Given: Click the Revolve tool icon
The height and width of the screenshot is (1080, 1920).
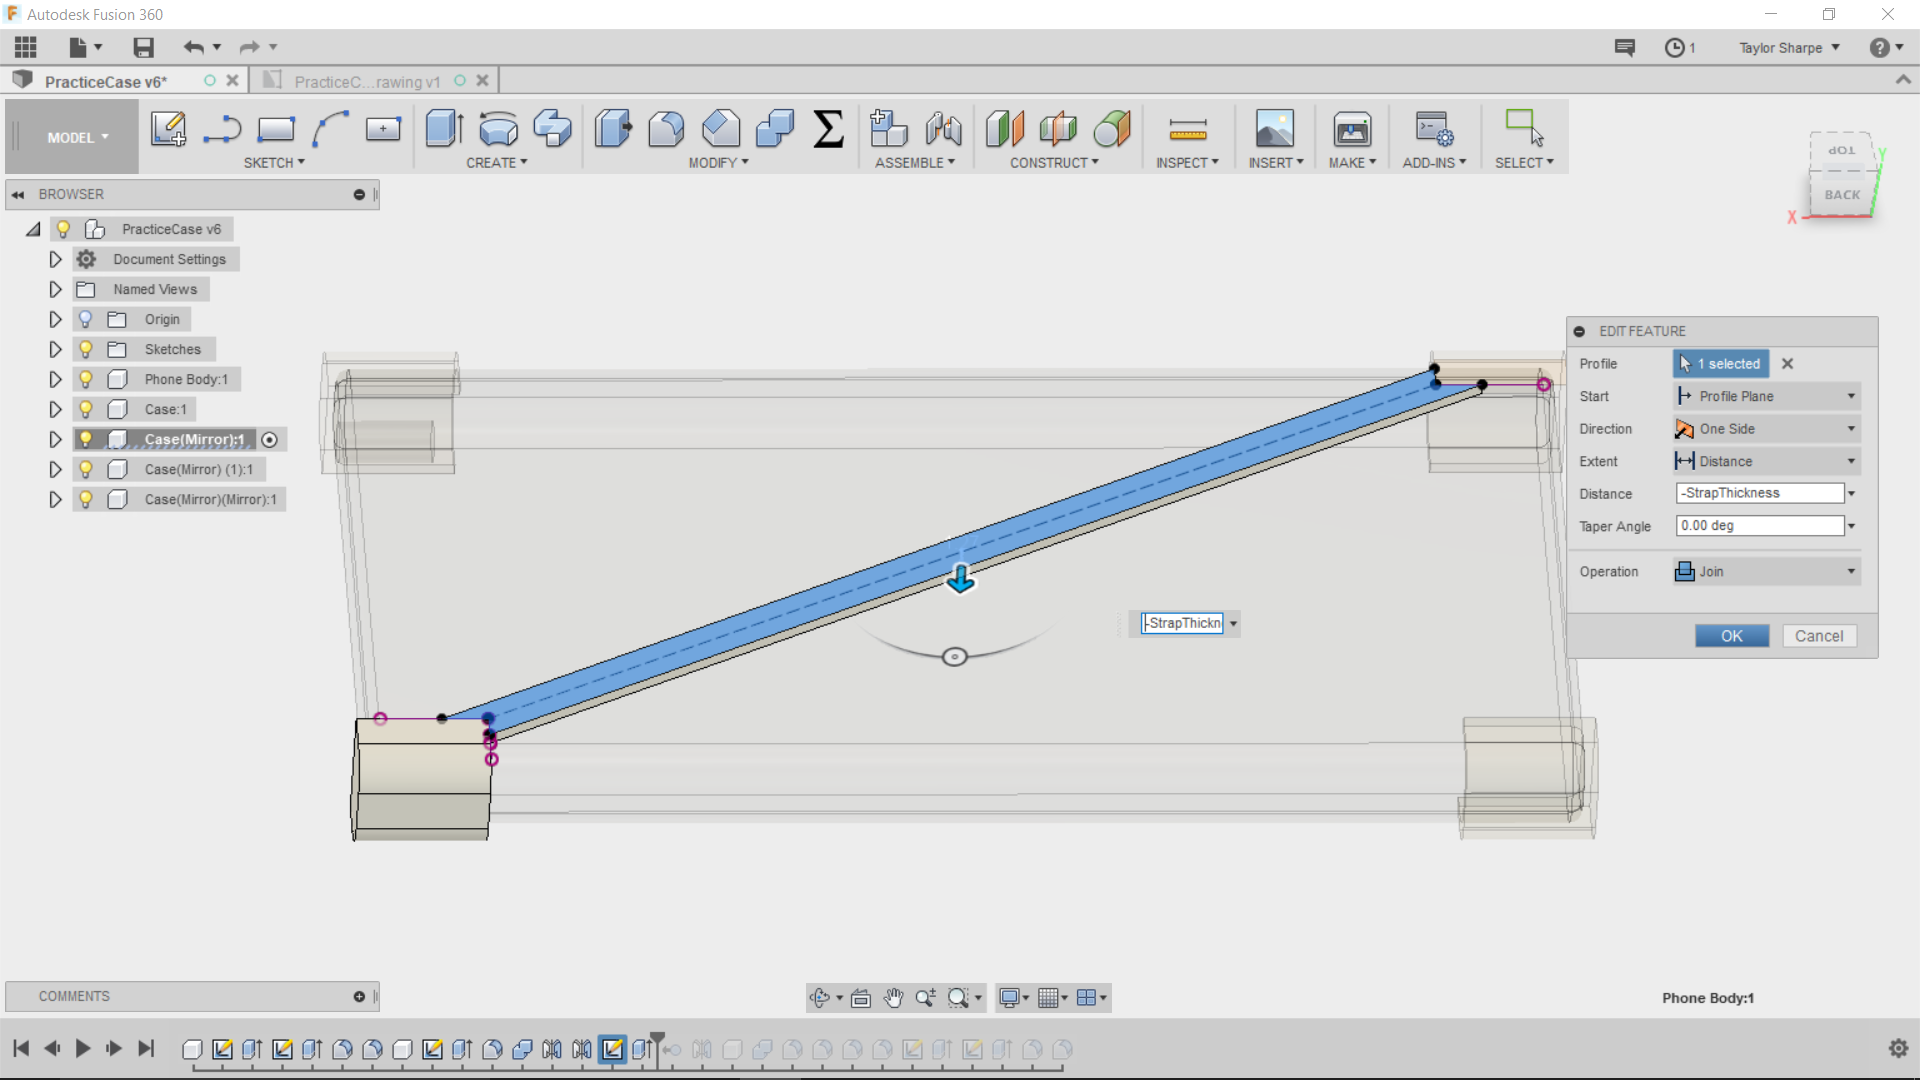Looking at the screenshot, I should pyautogui.click(x=498, y=129).
